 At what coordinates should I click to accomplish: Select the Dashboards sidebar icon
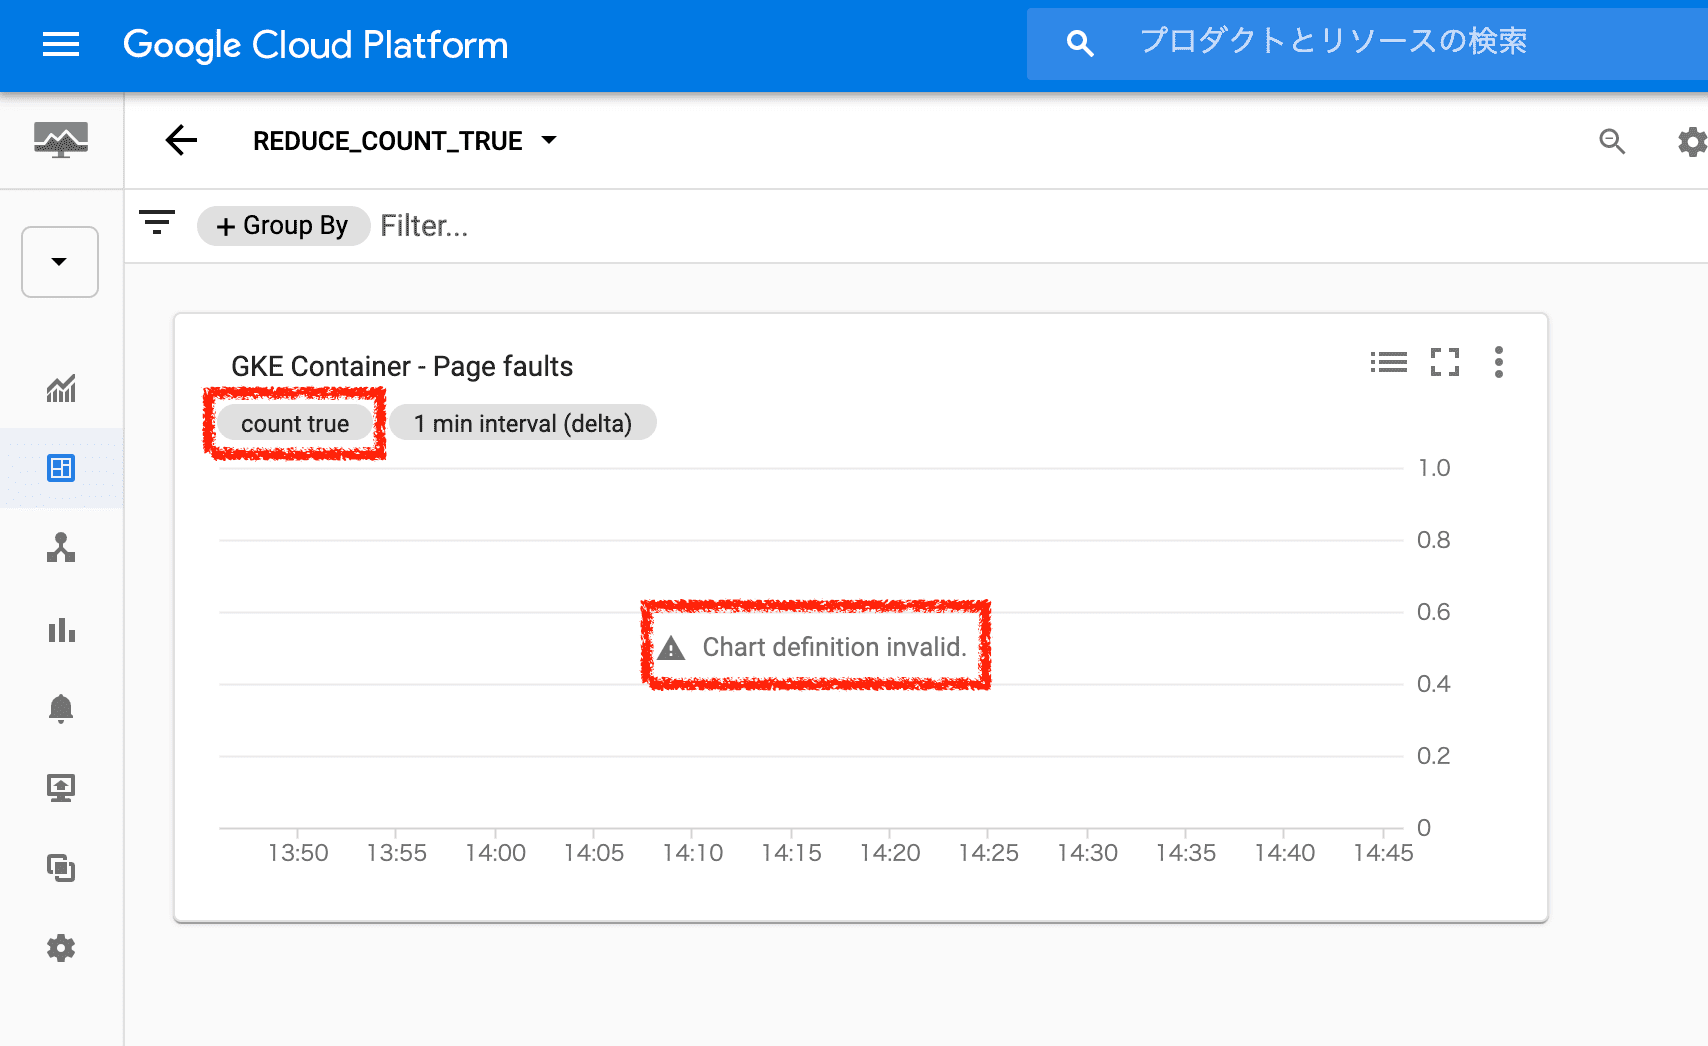61,467
